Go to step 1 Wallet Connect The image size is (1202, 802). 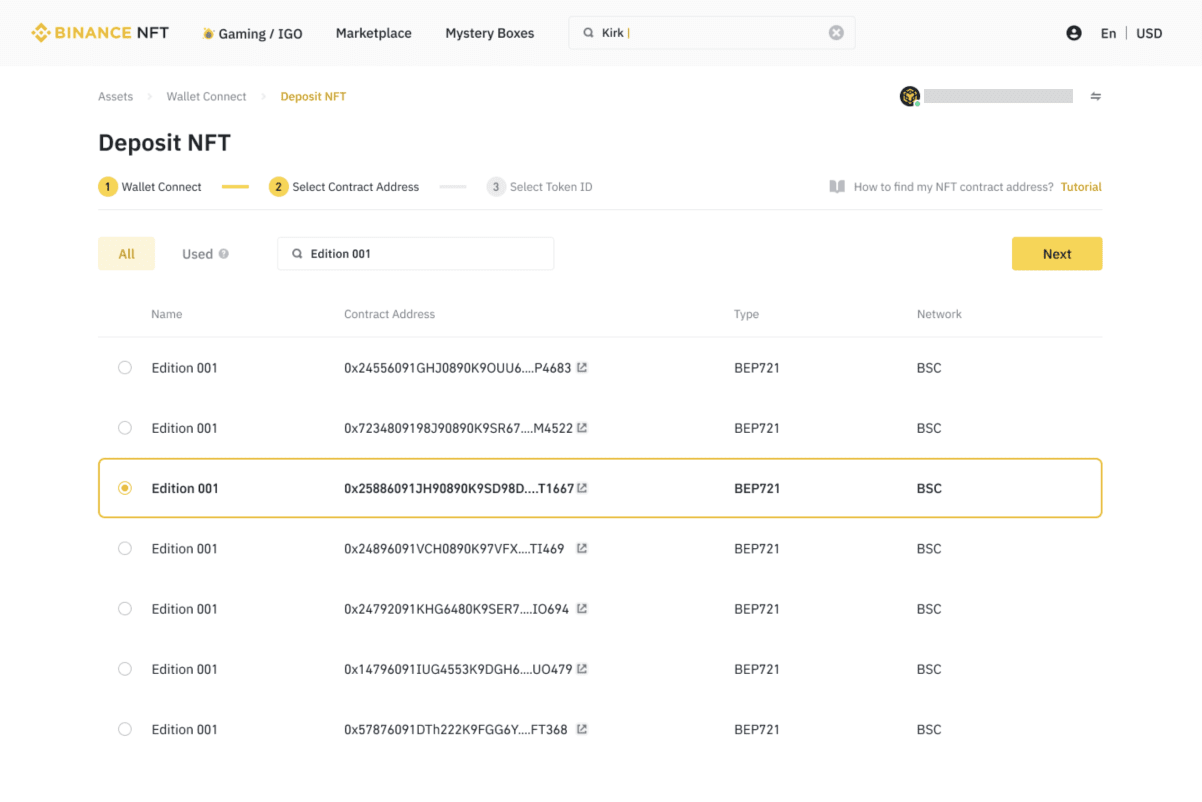pos(150,187)
